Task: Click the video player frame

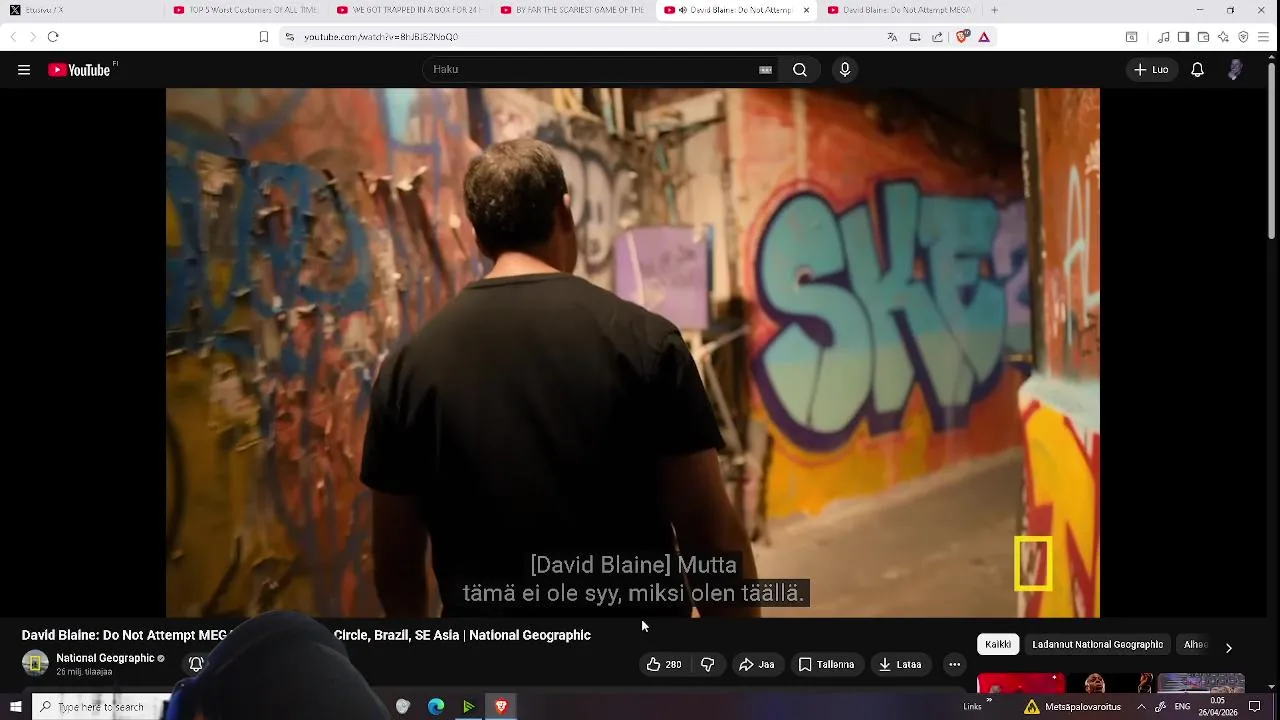Action: [632, 352]
